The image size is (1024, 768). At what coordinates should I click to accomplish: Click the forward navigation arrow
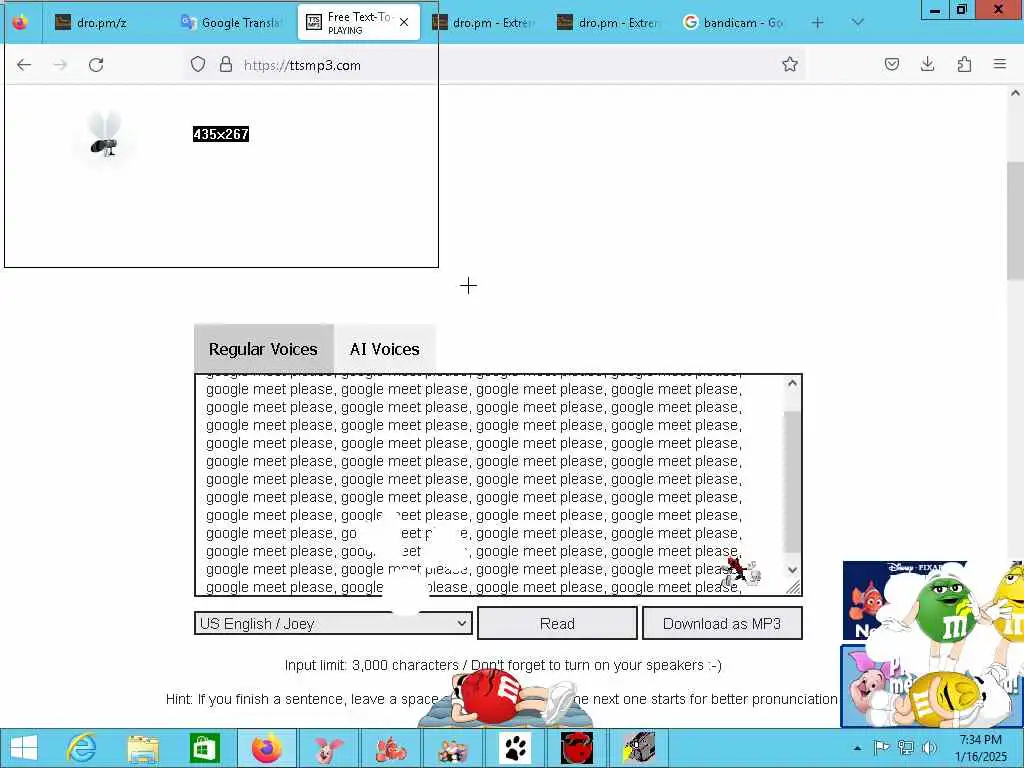[60, 65]
